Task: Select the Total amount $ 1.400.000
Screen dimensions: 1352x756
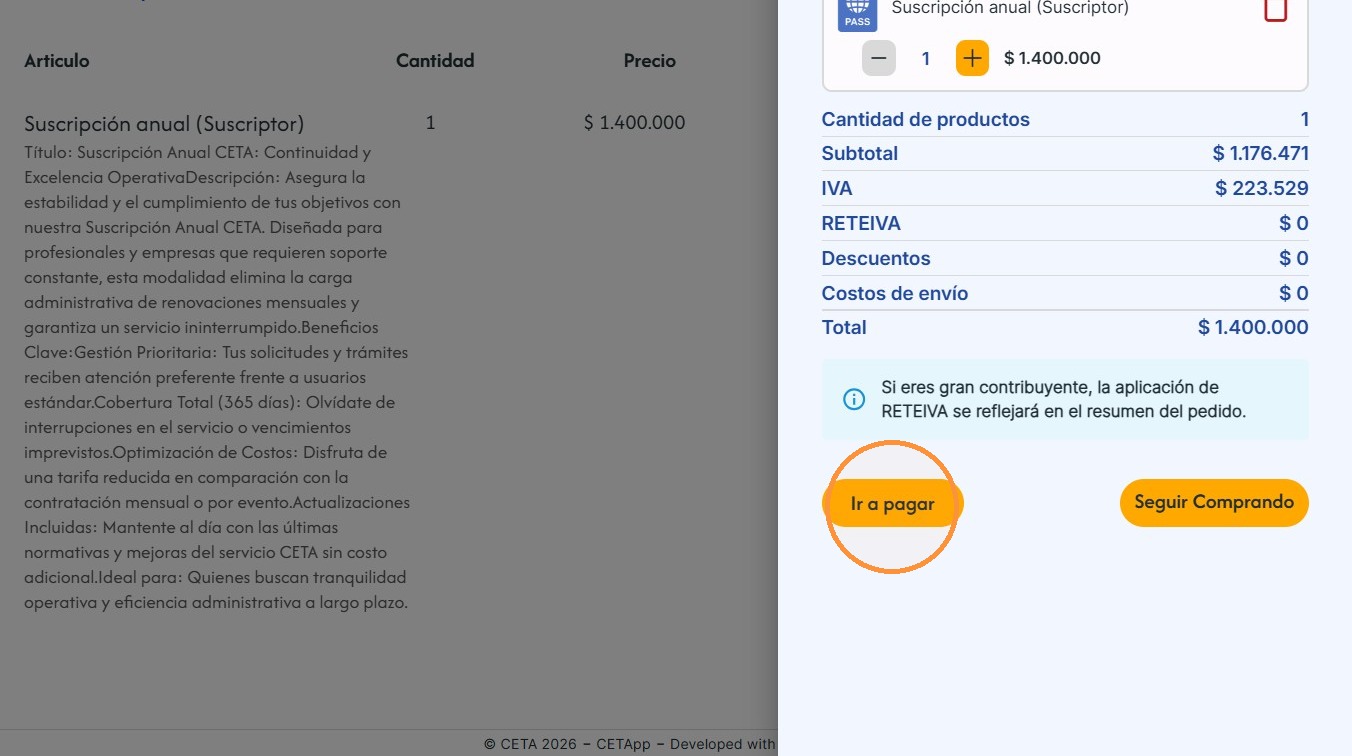Action: 1253,327
